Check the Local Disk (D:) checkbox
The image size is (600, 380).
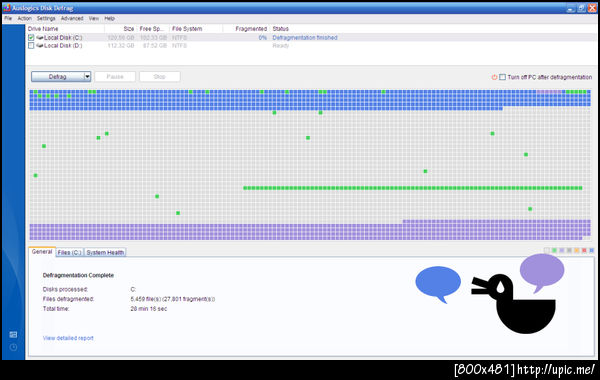click(31, 46)
